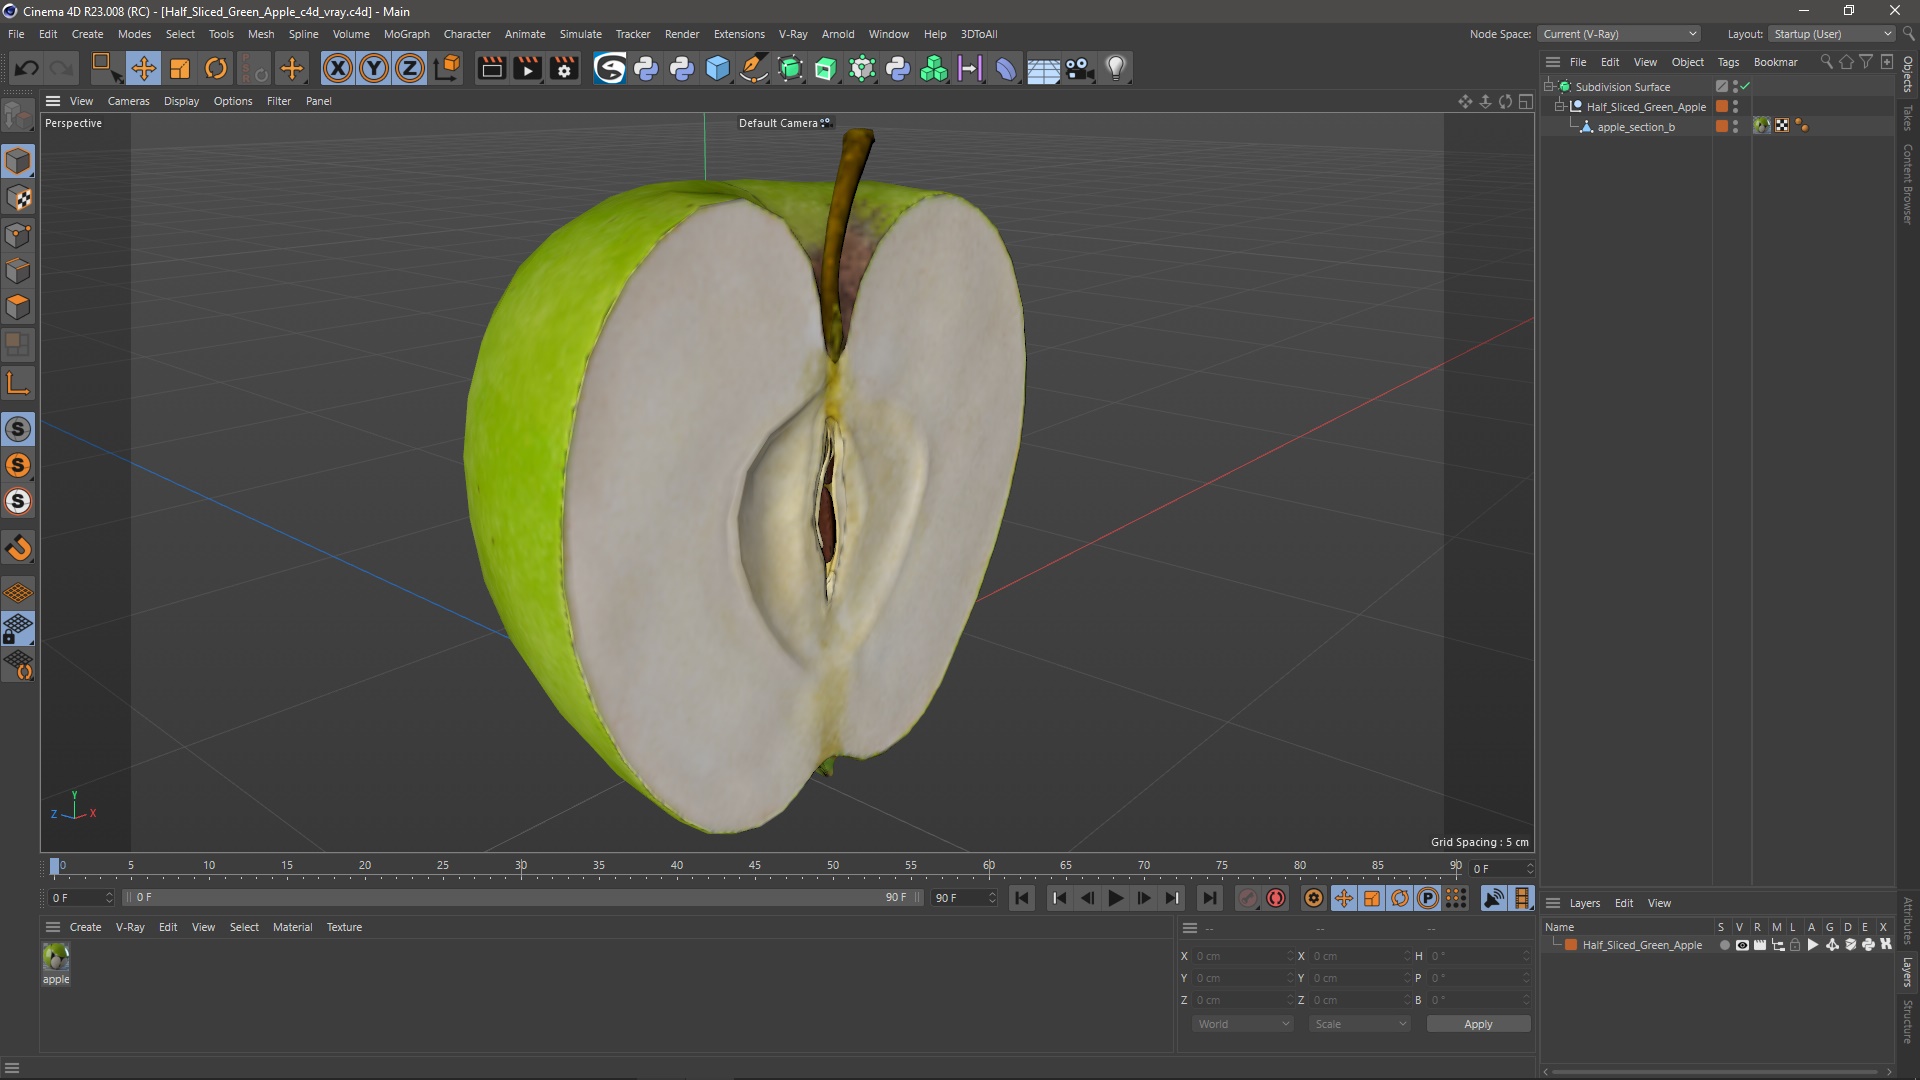Click Play Forward button

(1115, 898)
